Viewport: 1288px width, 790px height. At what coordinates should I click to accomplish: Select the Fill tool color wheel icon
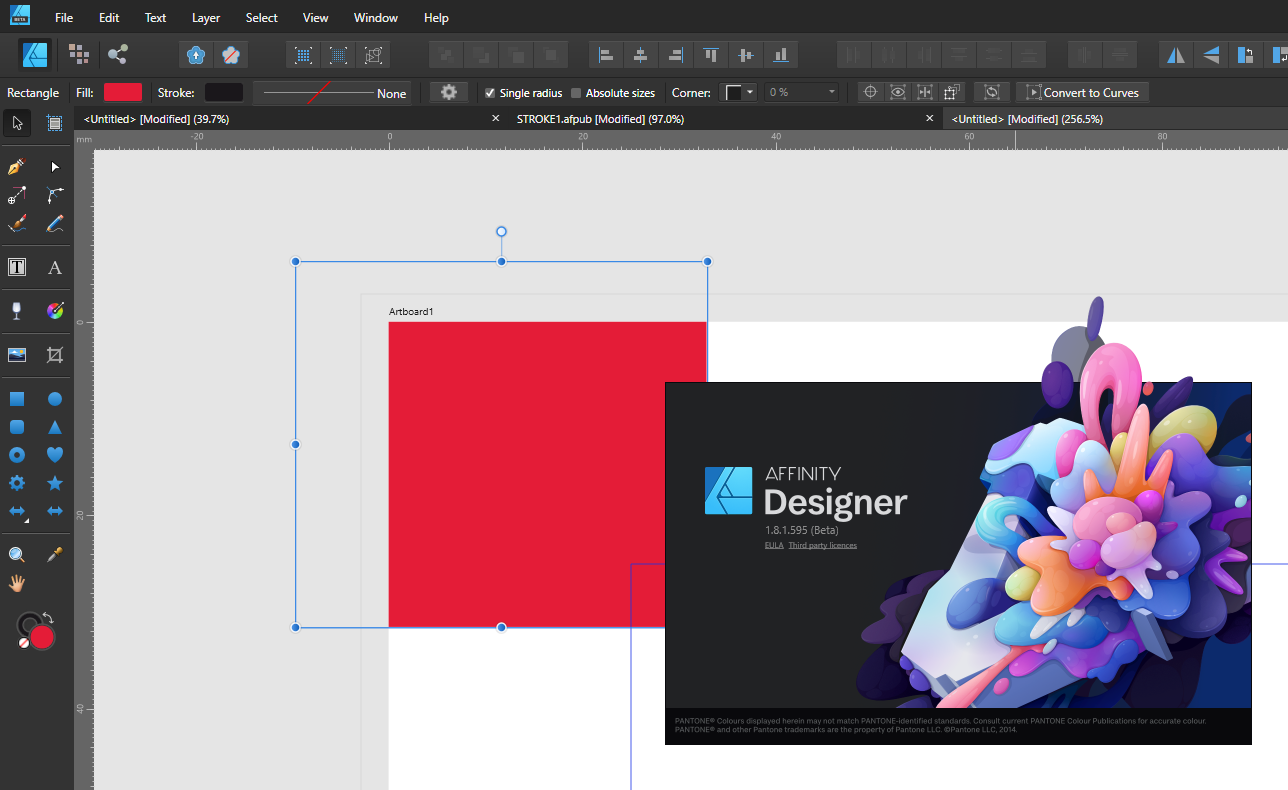pyautogui.click(x=55, y=311)
